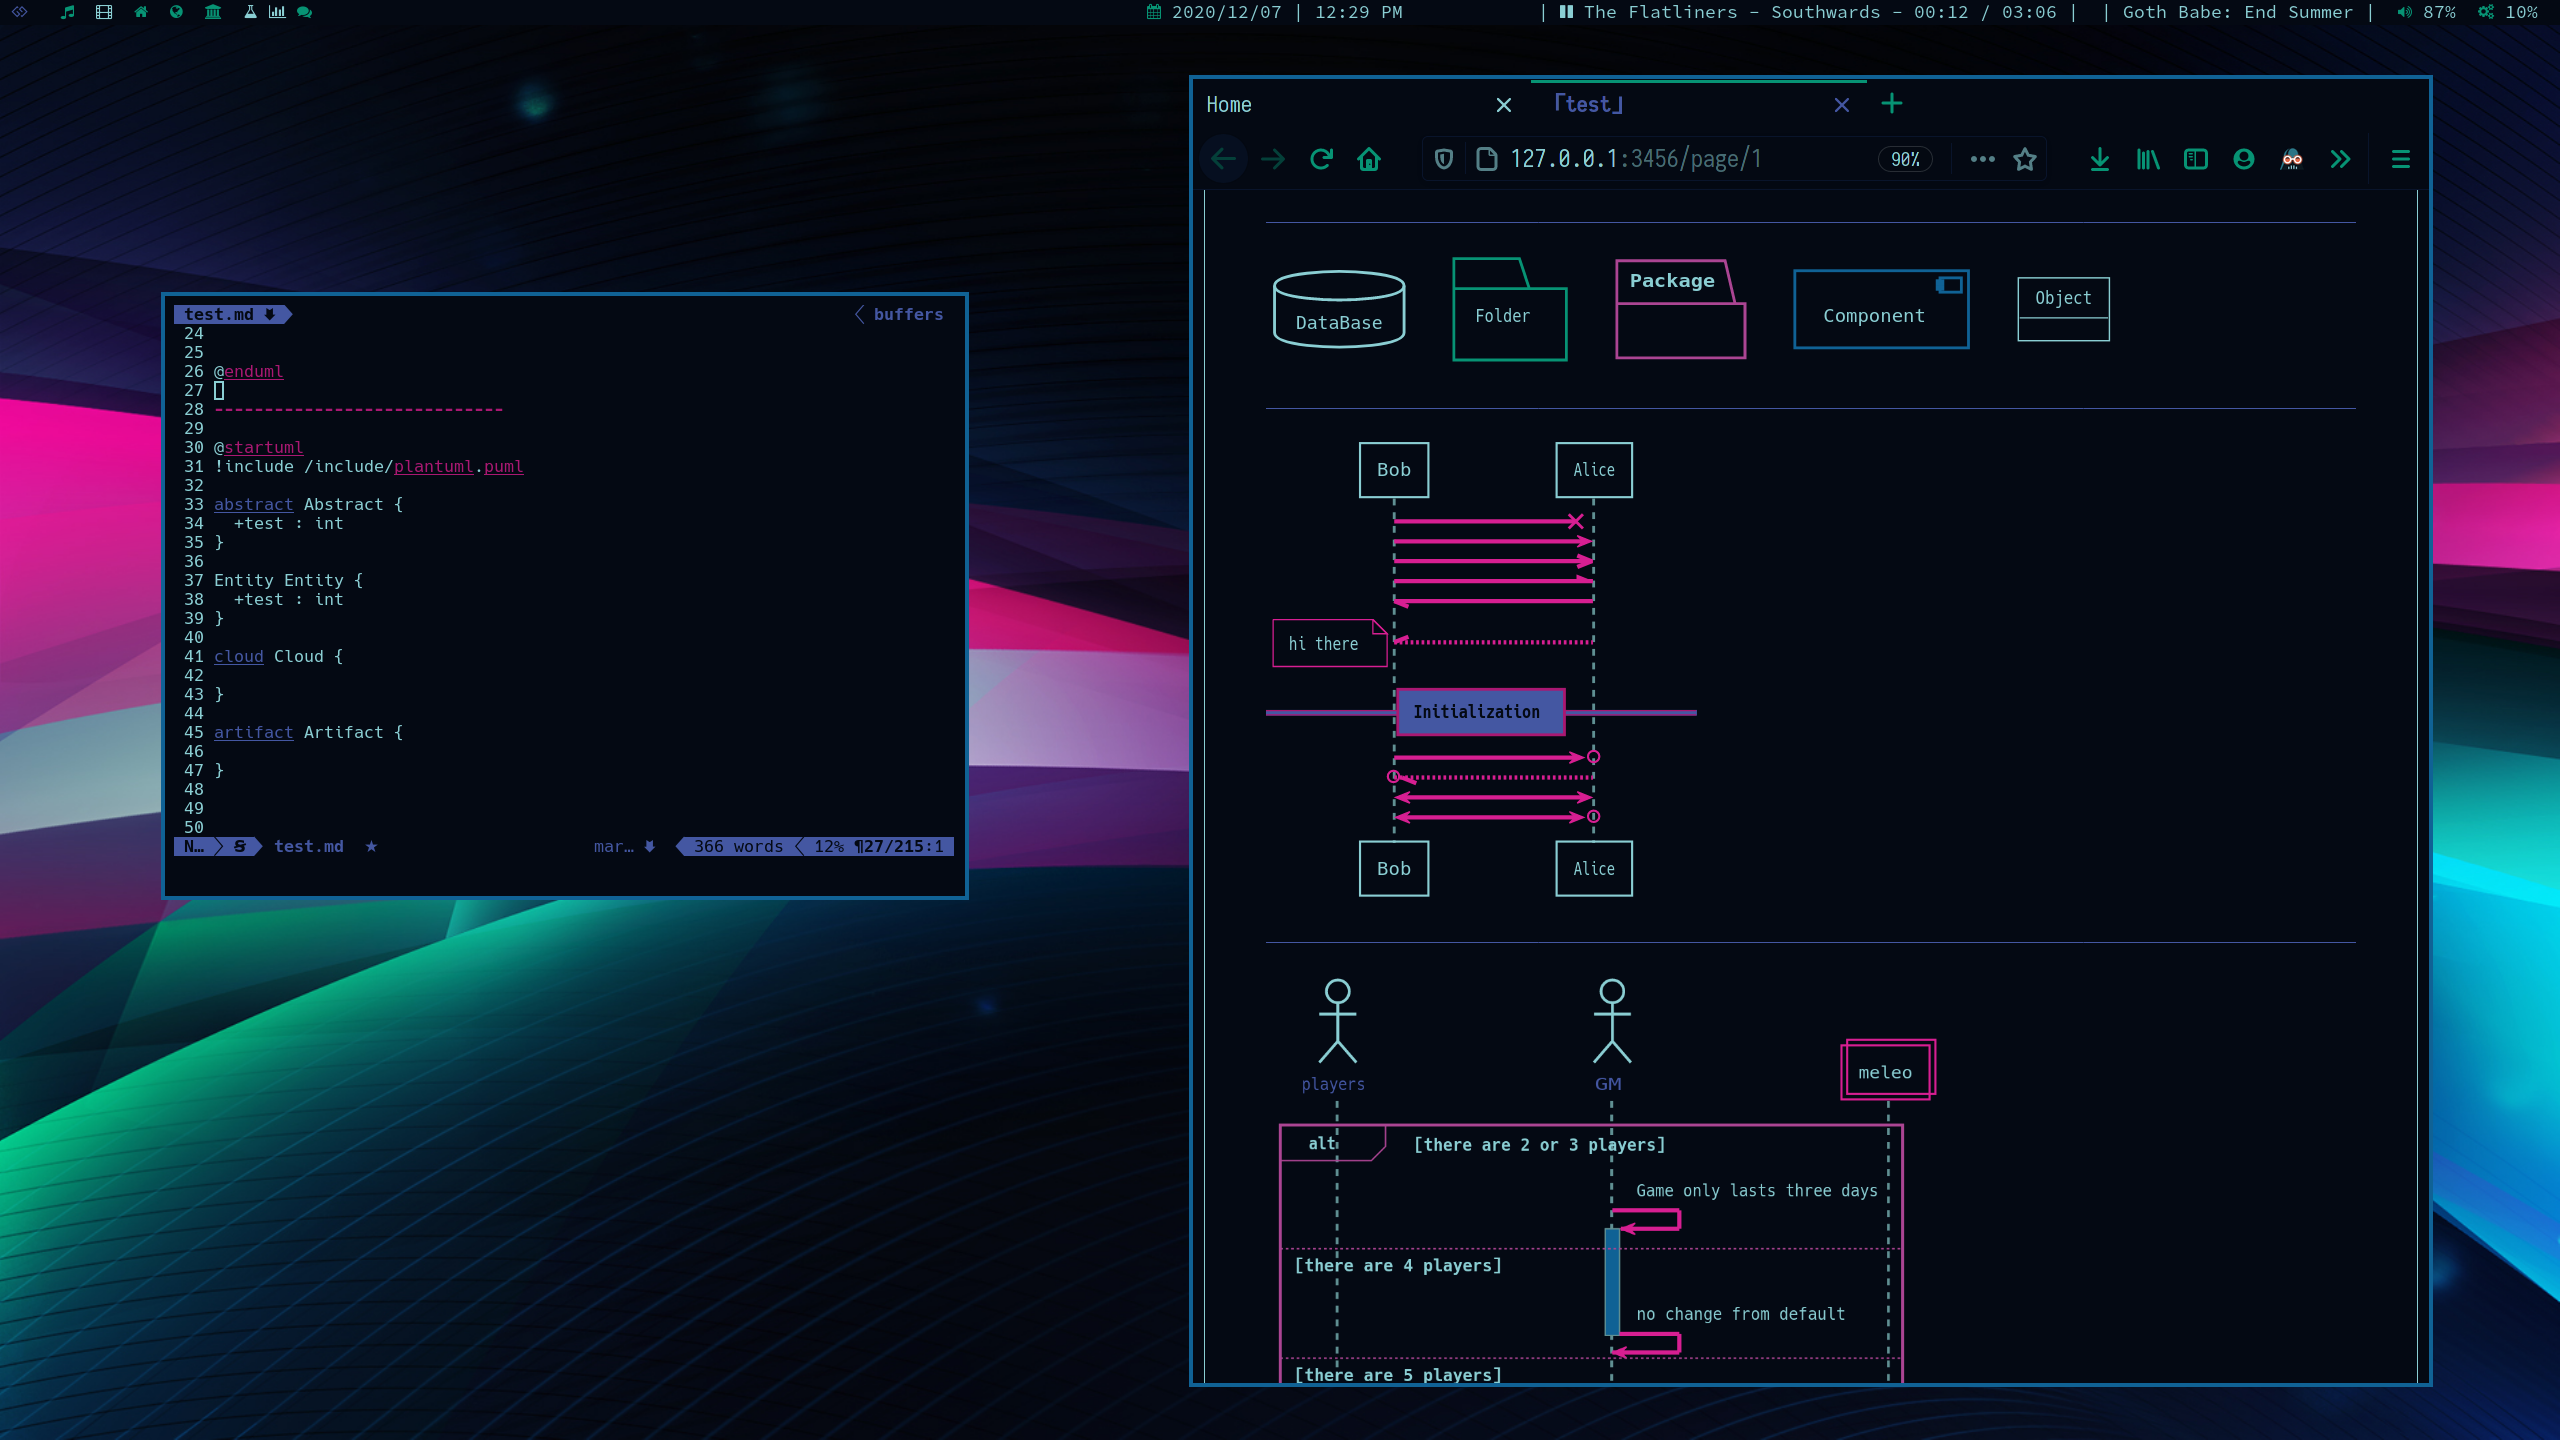Open the downloads arrow icon
2560x1440 pixels.
coord(2100,159)
